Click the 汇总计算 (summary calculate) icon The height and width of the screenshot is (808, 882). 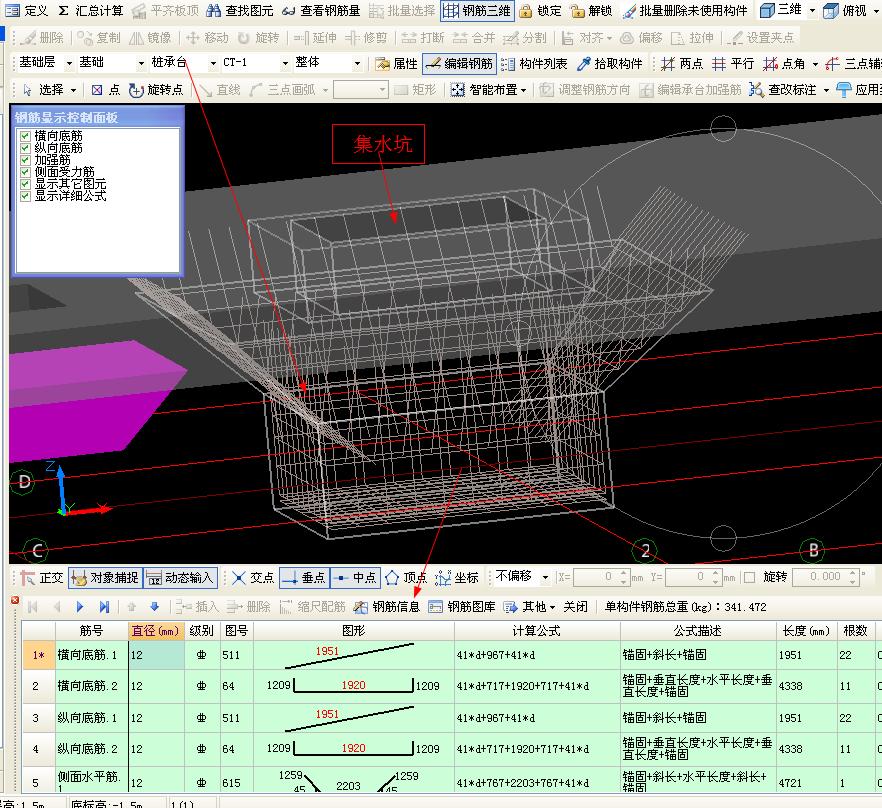91,11
